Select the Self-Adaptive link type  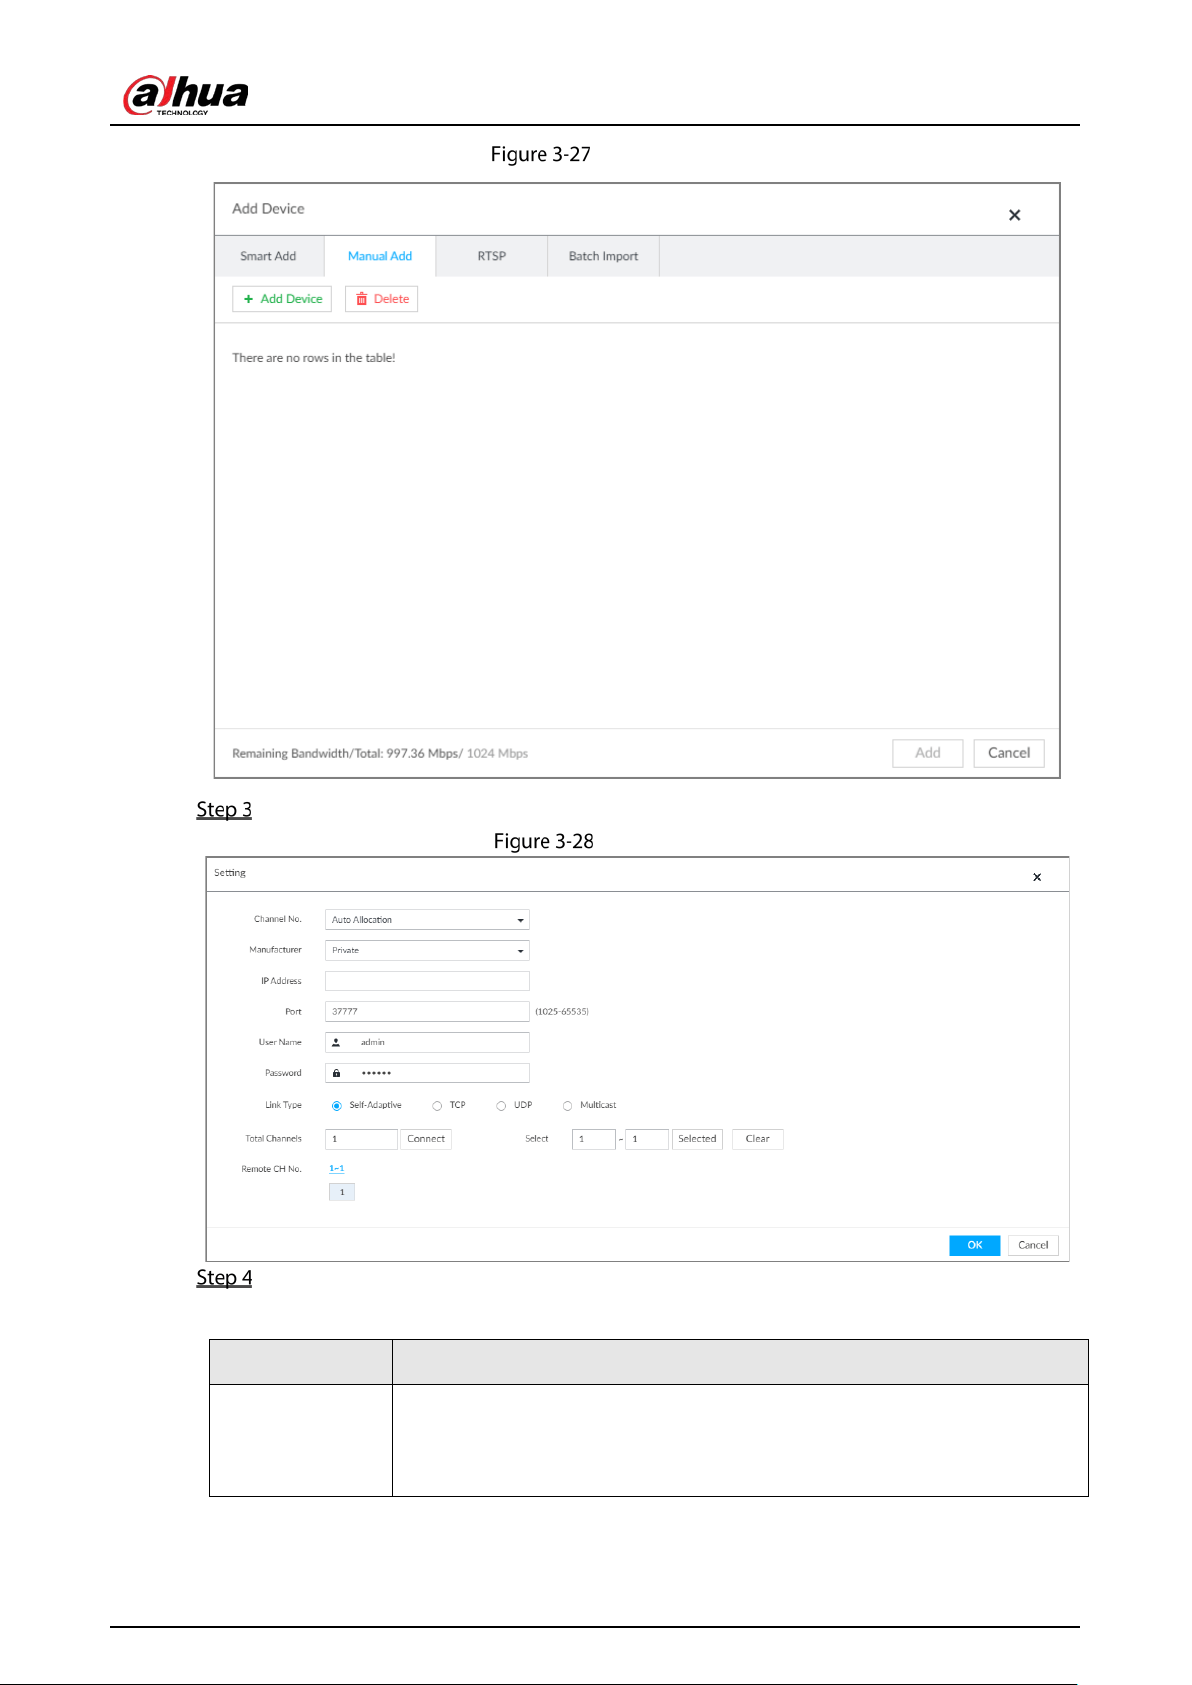tap(337, 1106)
